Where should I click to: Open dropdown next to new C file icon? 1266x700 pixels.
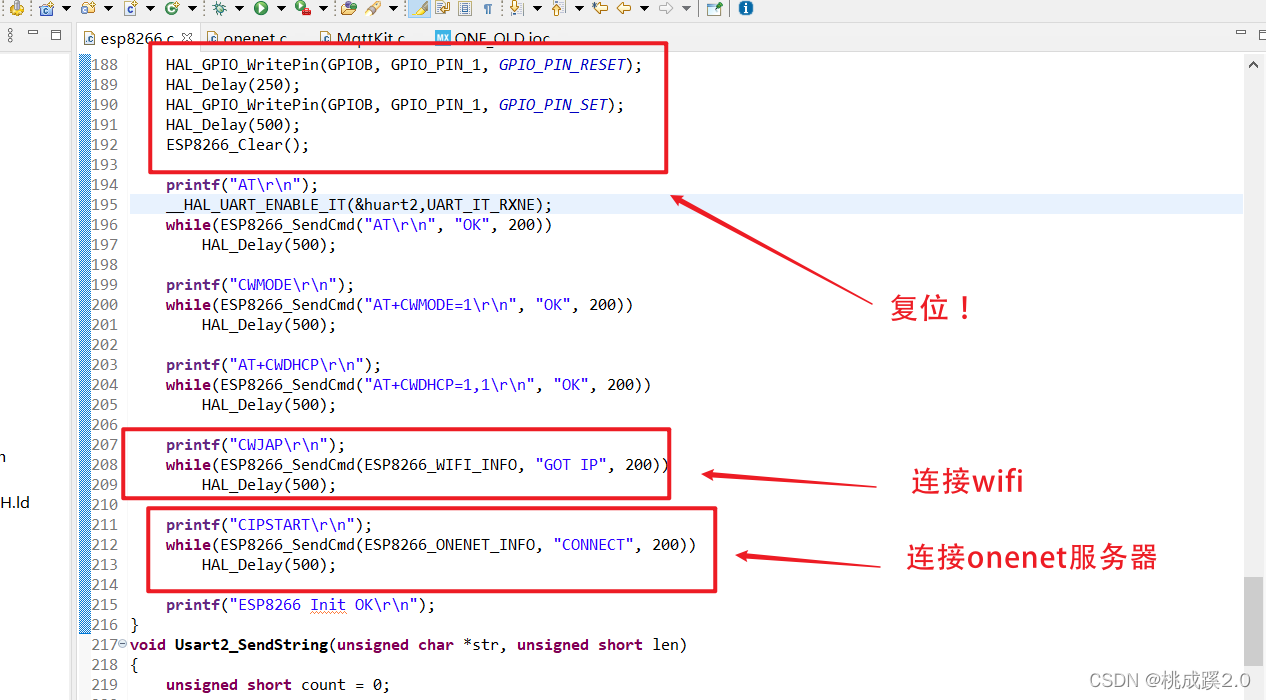tap(149, 8)
